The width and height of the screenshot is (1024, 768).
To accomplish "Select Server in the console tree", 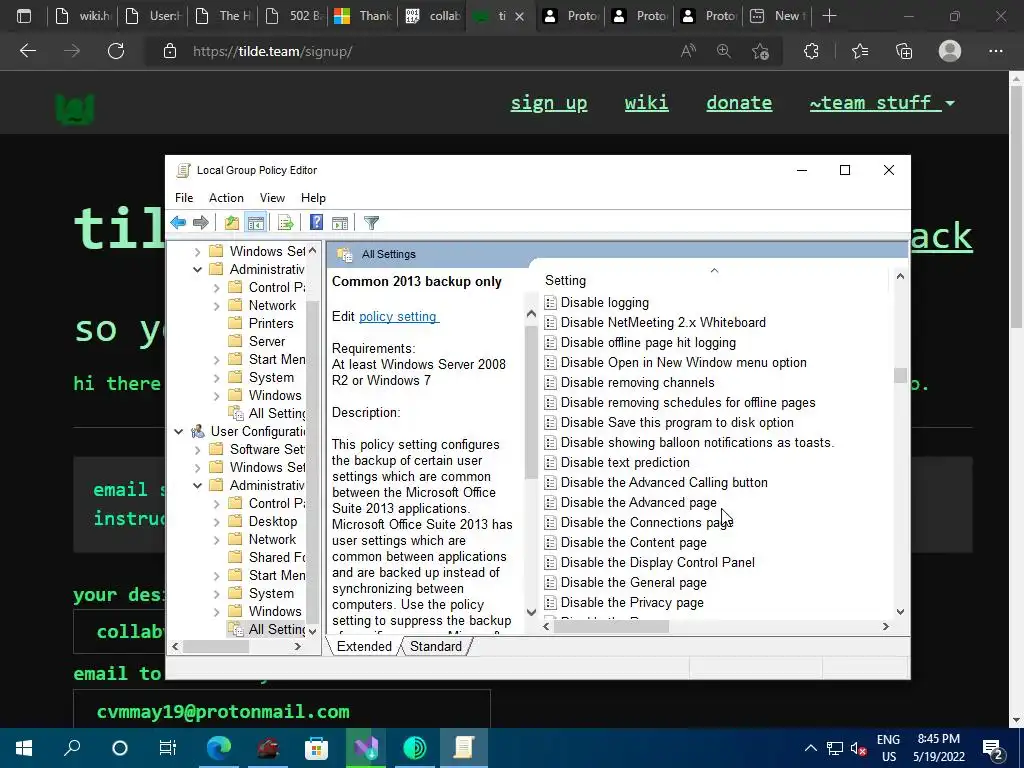I will tap(266, 342).
